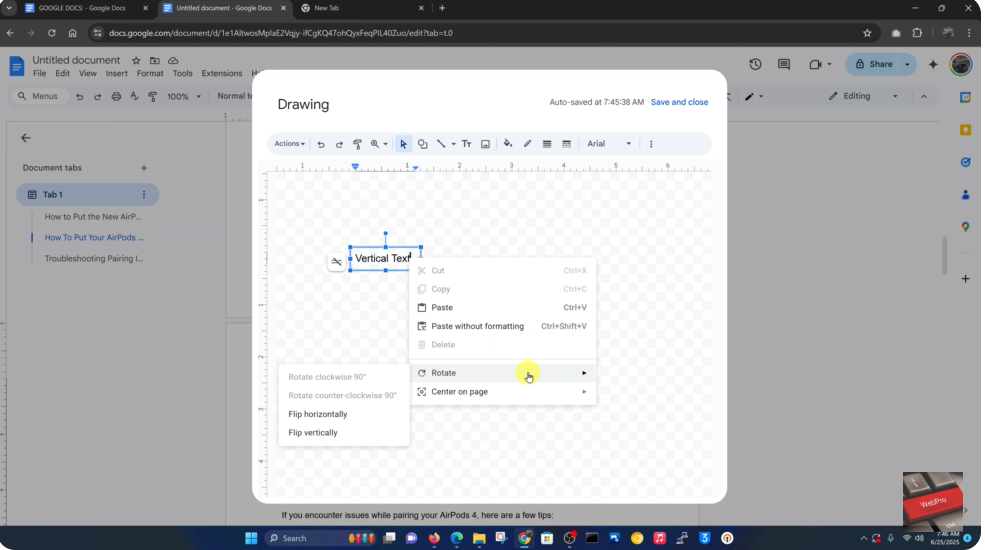
Task: Select Flip horizontally
Action: [x=344, y=414]
